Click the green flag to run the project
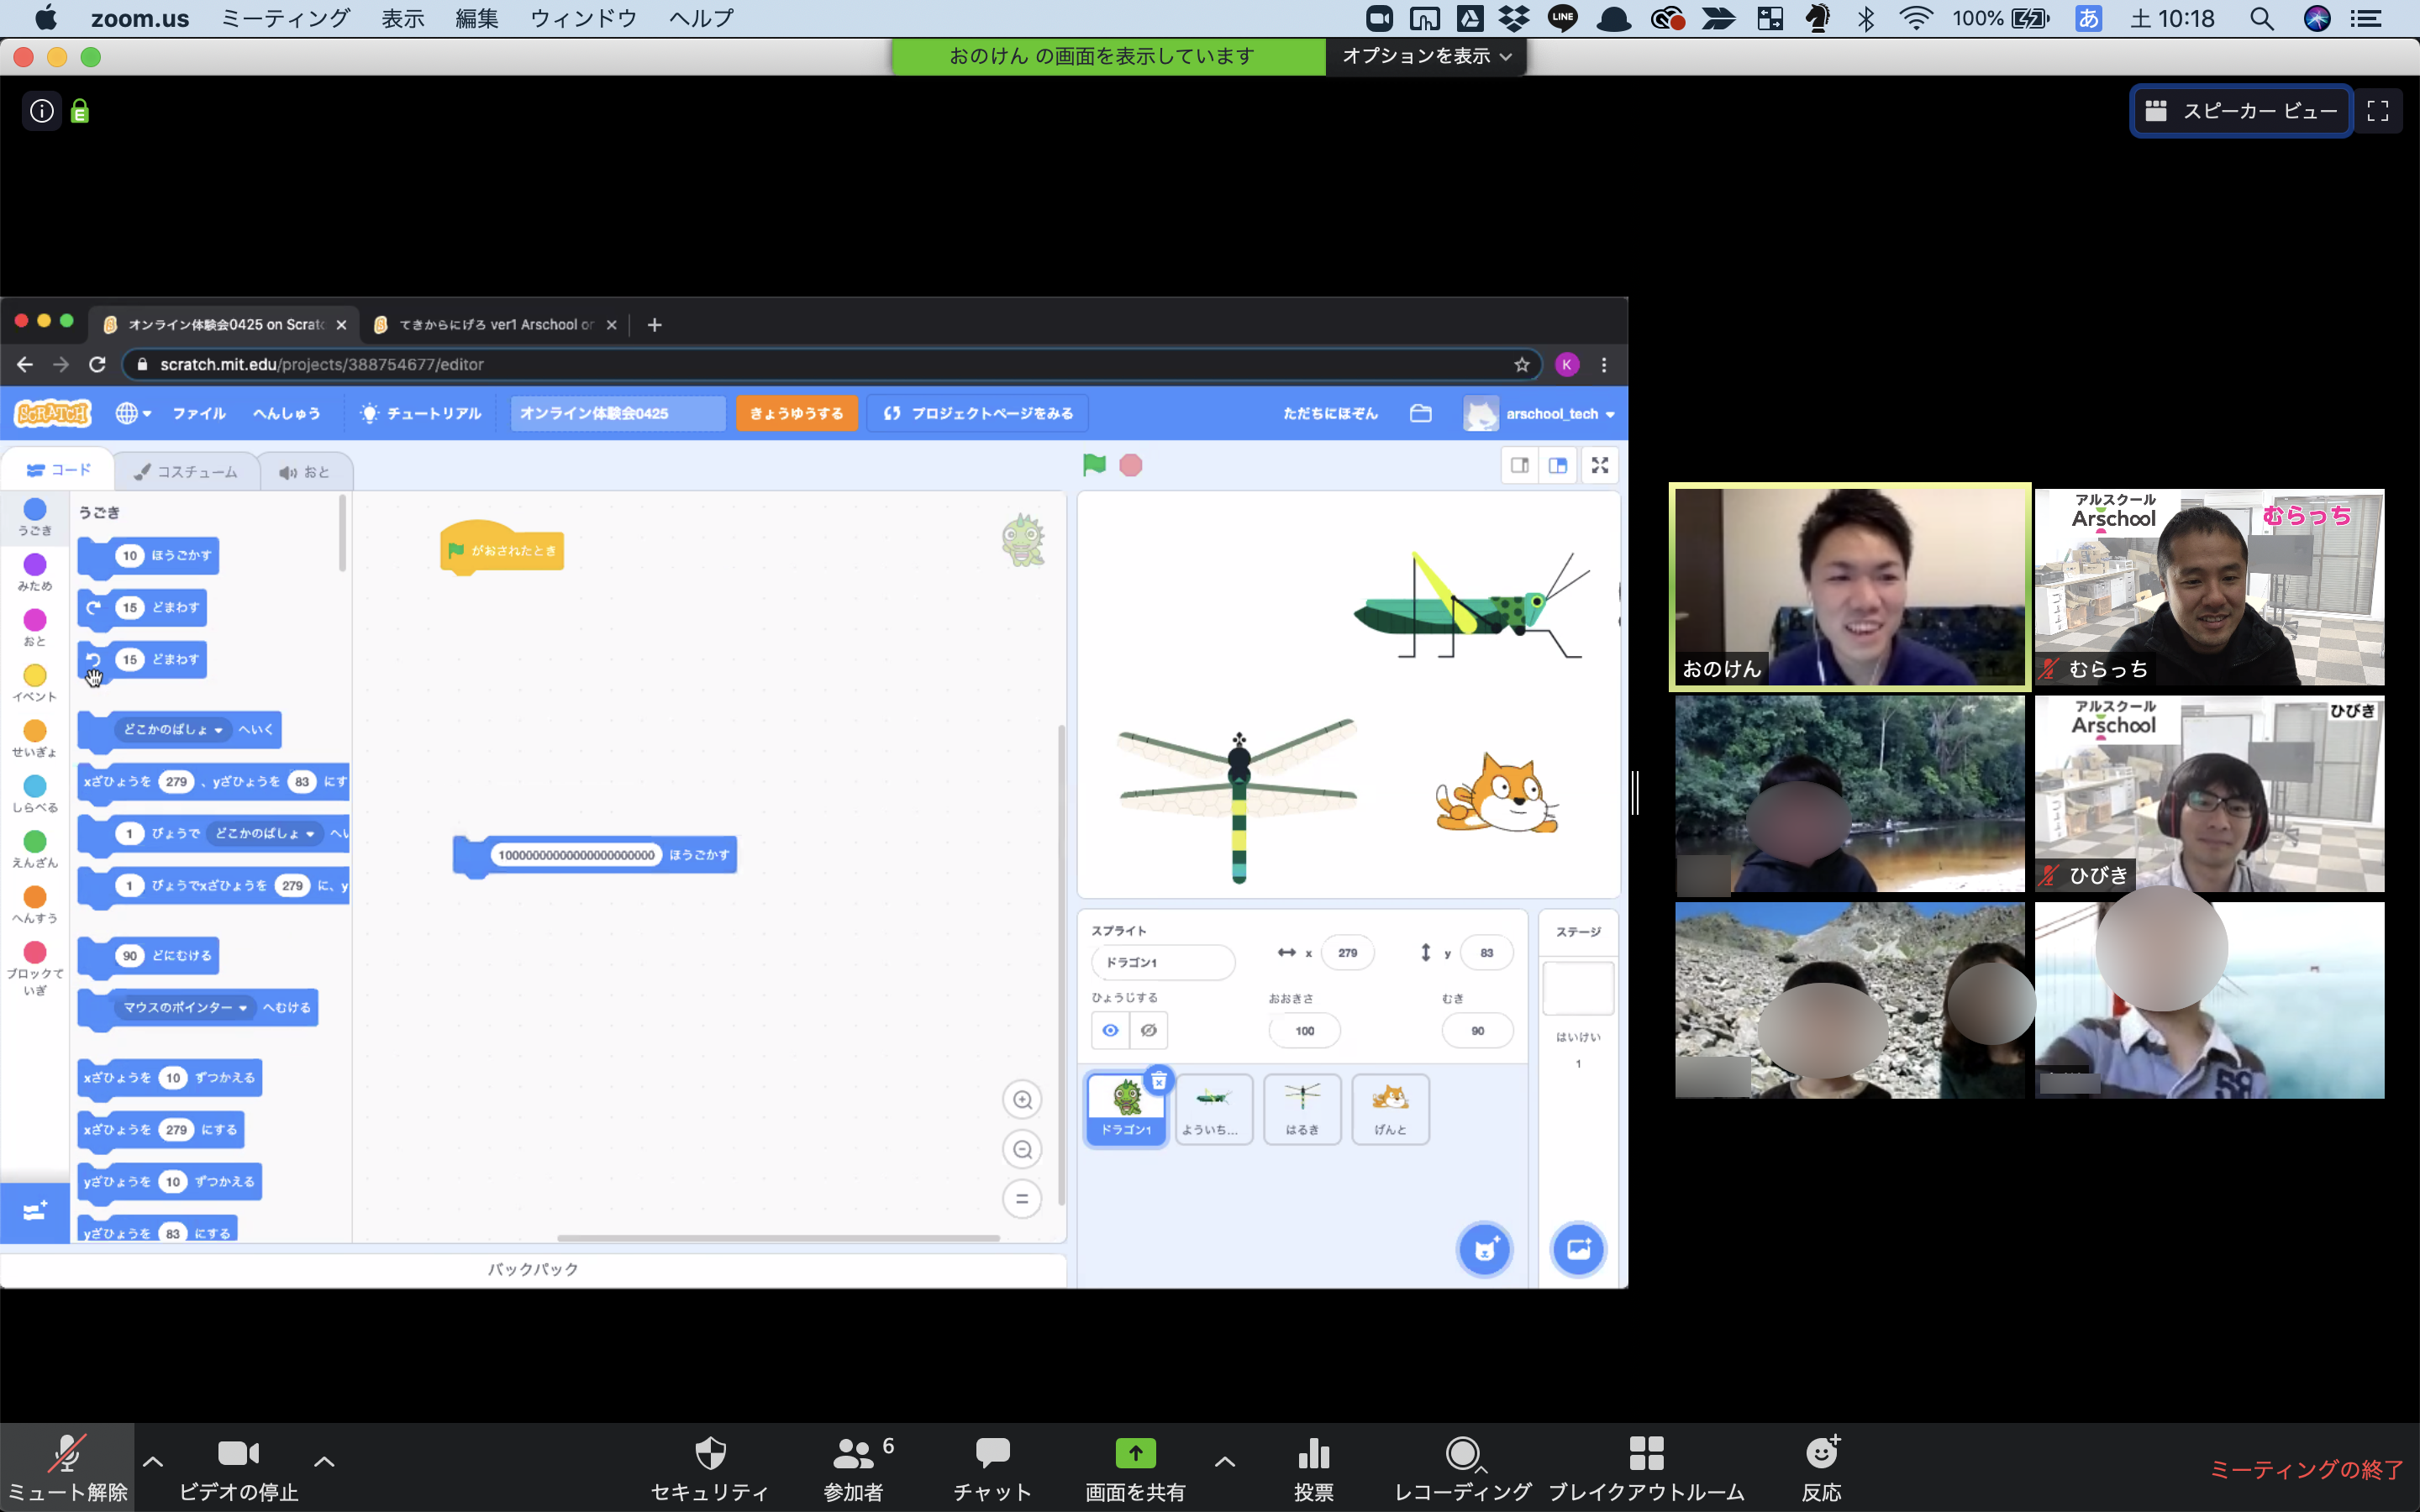Screen dimensions: 2420x1512 click(1094, 465)
